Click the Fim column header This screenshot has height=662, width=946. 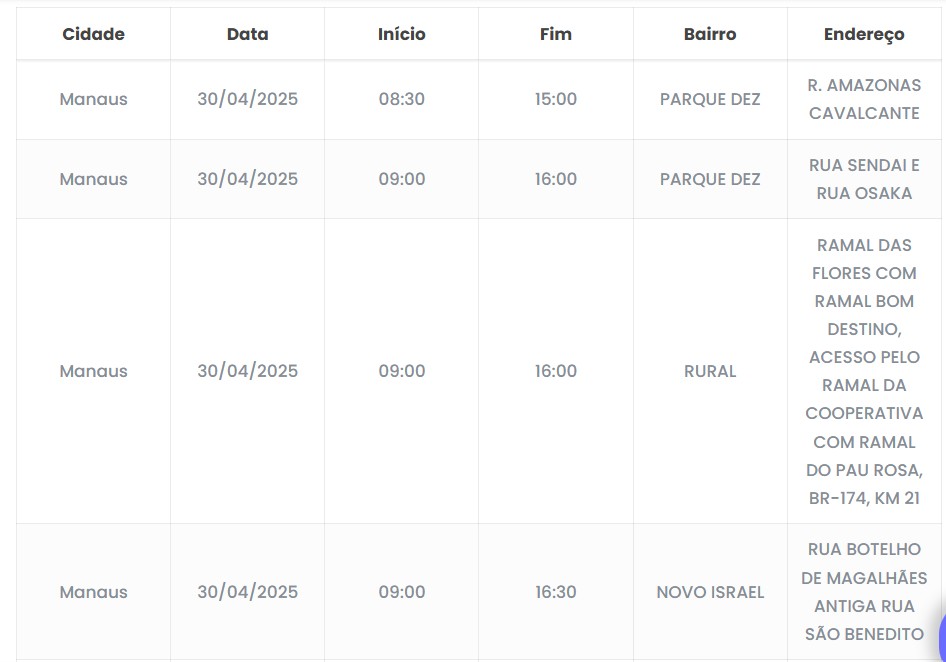tap(555, 34)
